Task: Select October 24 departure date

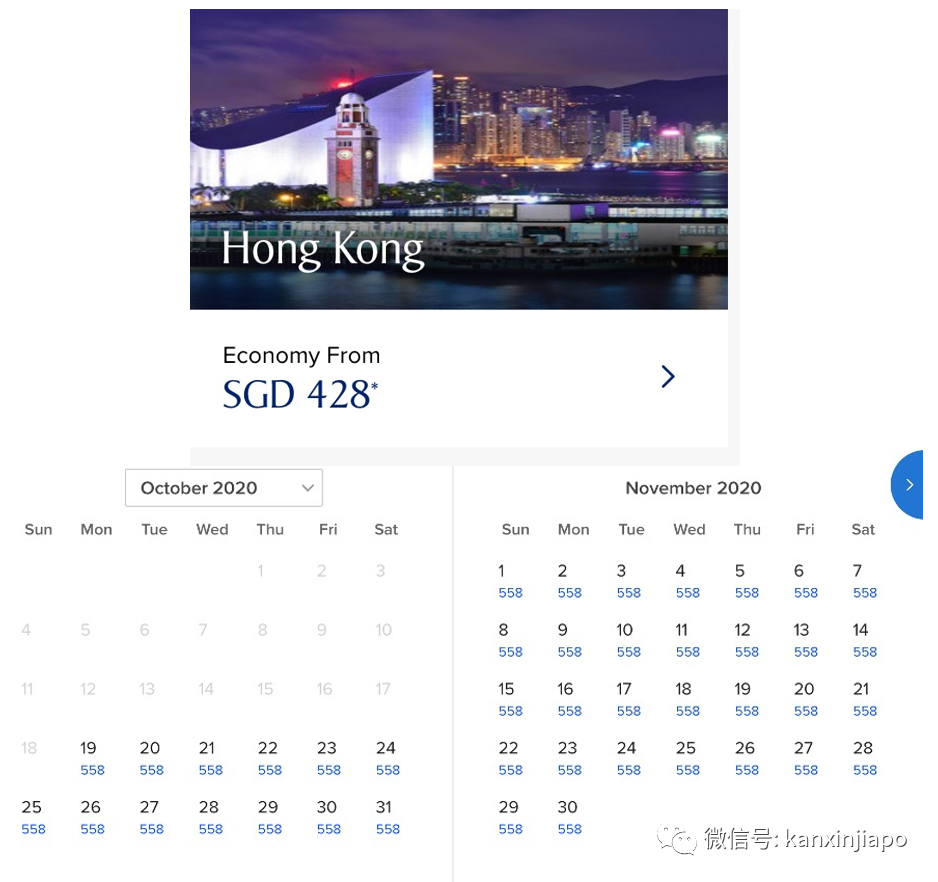Action: [386, 757]
